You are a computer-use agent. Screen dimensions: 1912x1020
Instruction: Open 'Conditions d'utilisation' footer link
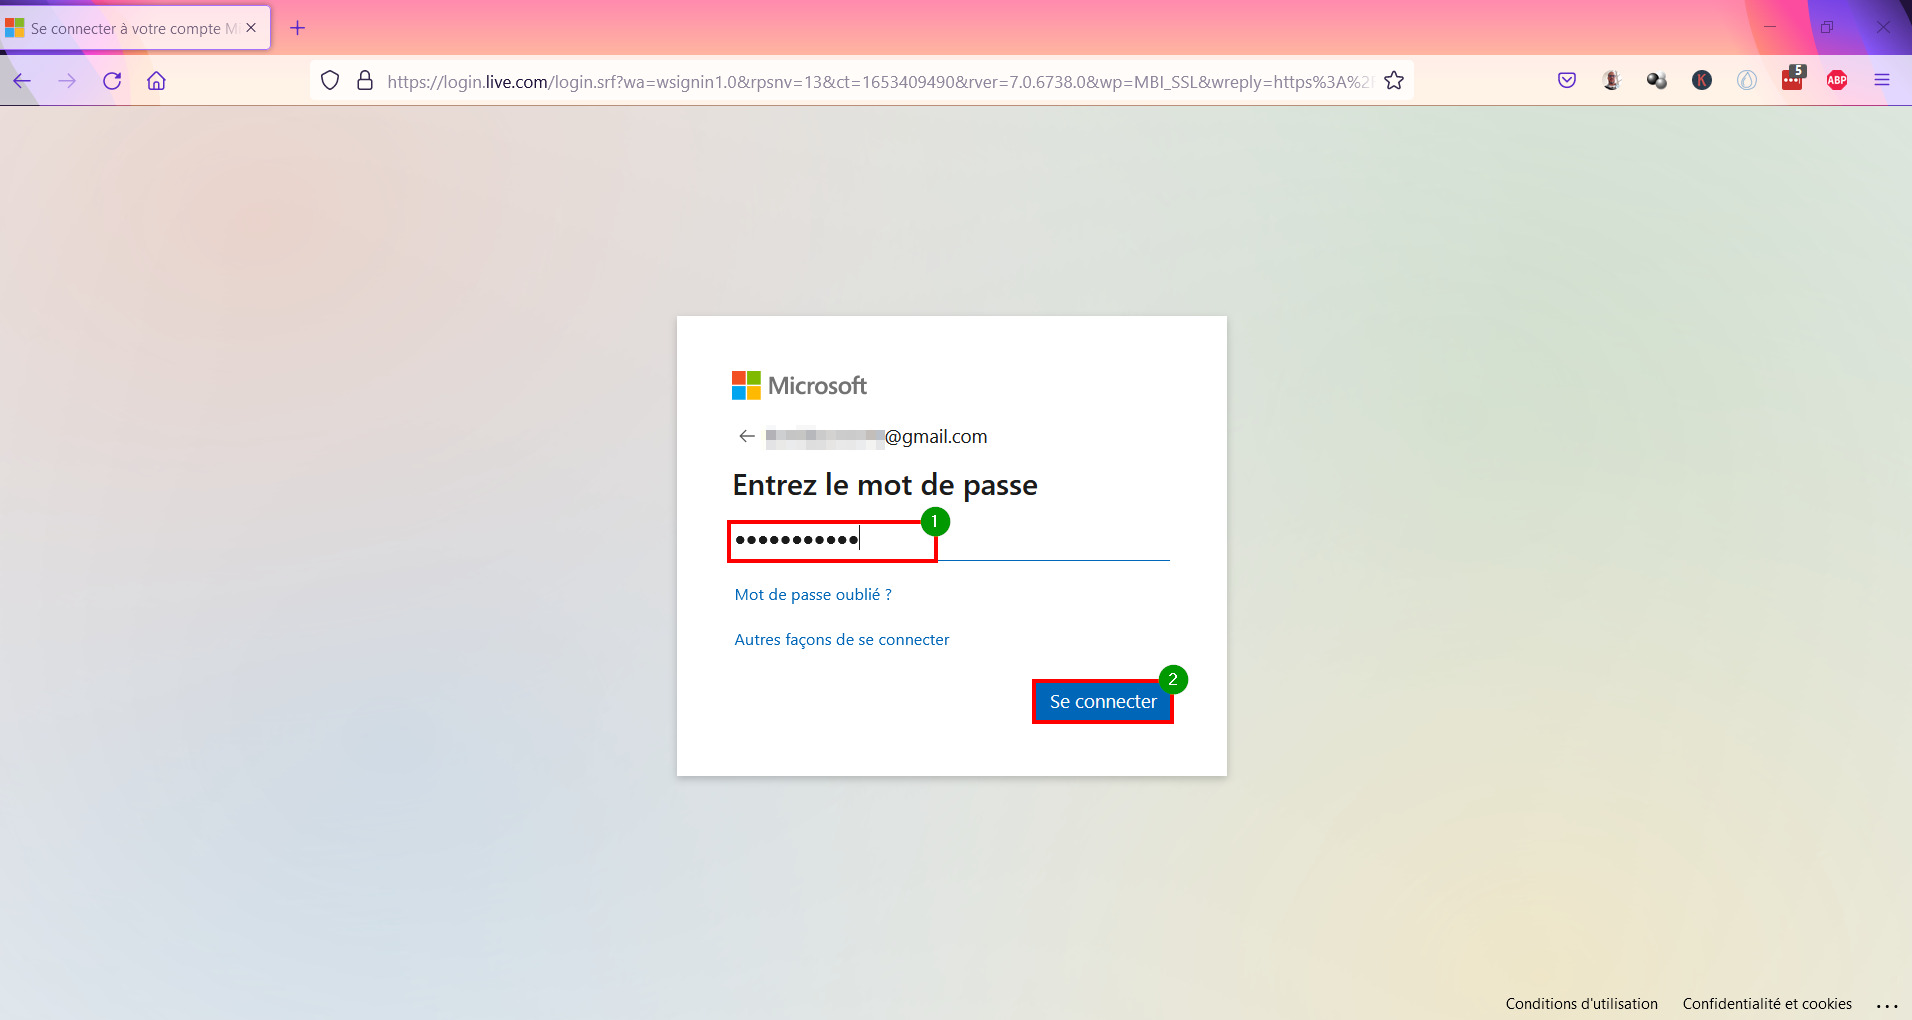click(x=1582, y=1004)
